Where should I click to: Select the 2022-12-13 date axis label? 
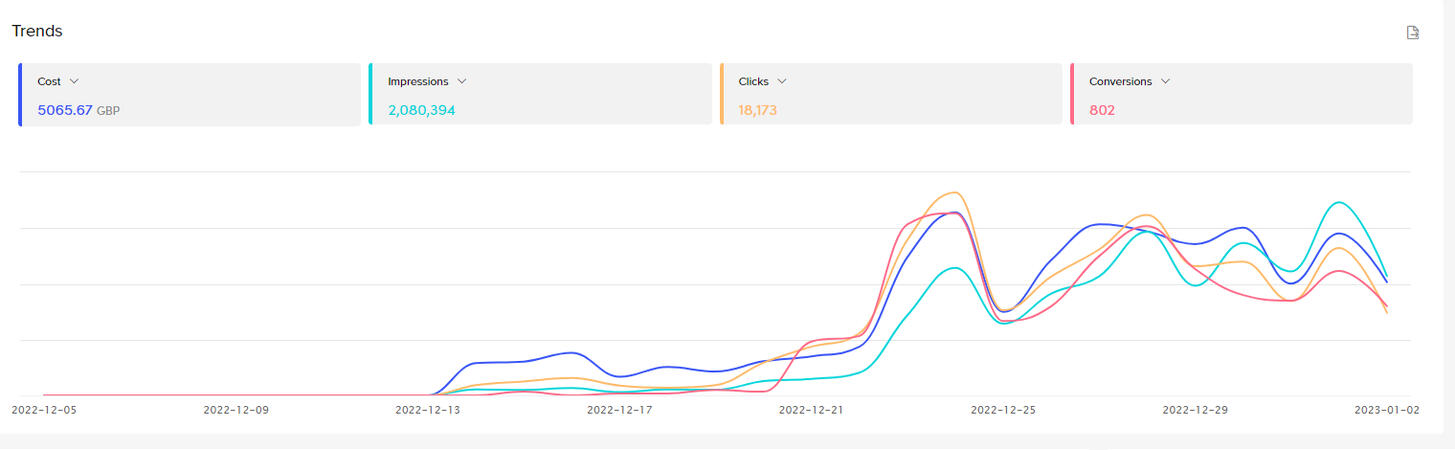click(428, 409)
